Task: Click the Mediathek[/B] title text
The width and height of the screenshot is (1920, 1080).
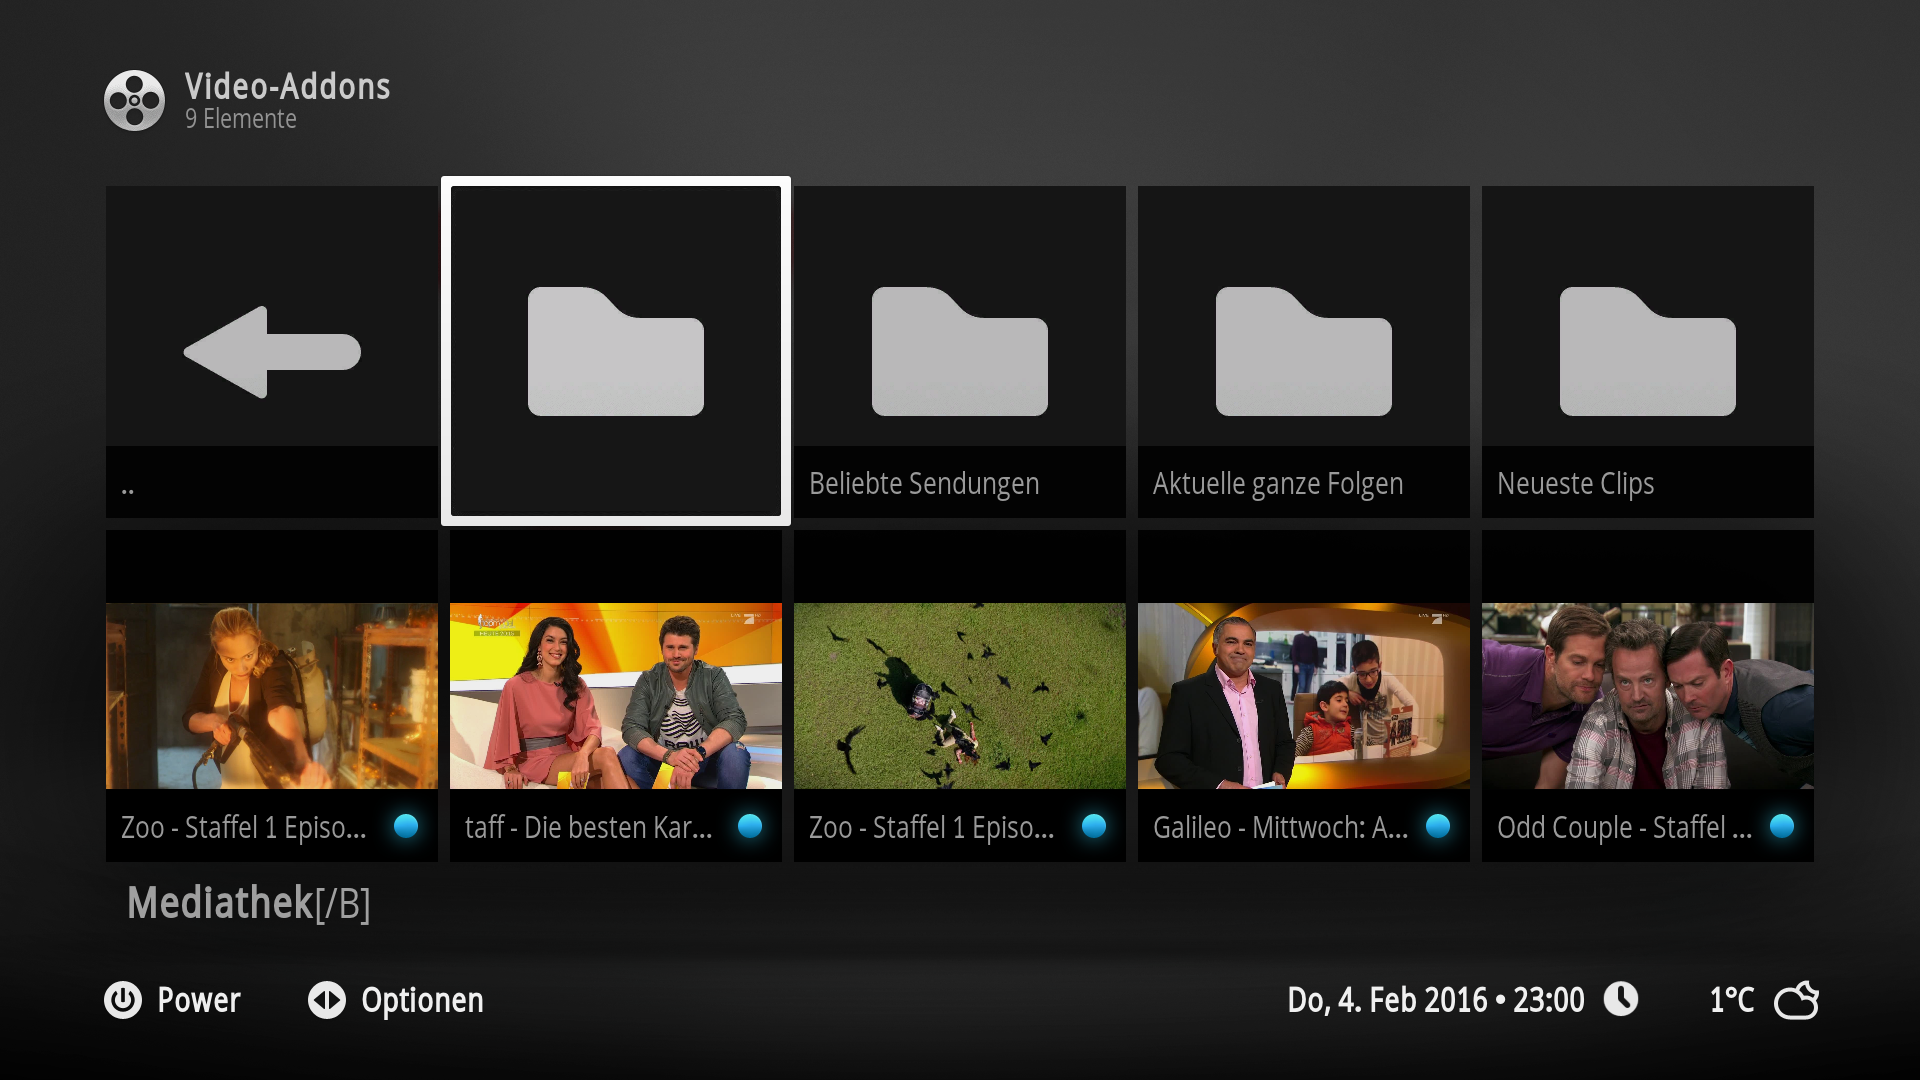Action: pos(249,903)
